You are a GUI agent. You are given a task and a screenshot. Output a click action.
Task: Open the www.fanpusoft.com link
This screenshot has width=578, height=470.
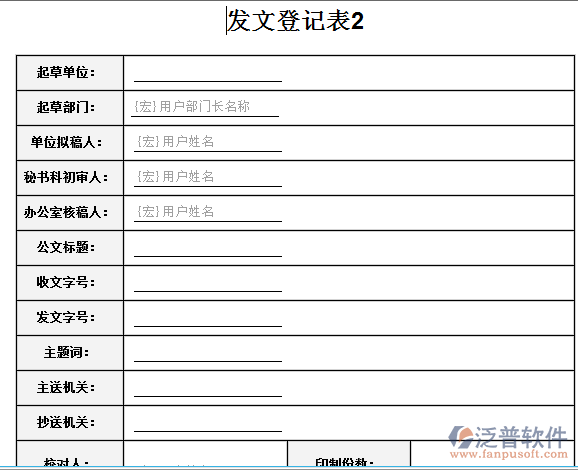pos(509,454)
